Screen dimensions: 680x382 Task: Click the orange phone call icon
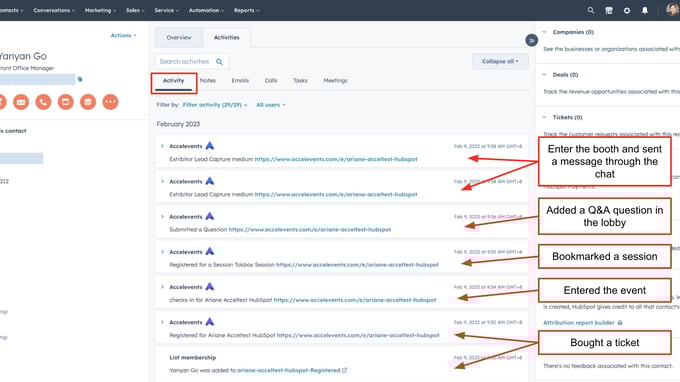click(43, 102)
